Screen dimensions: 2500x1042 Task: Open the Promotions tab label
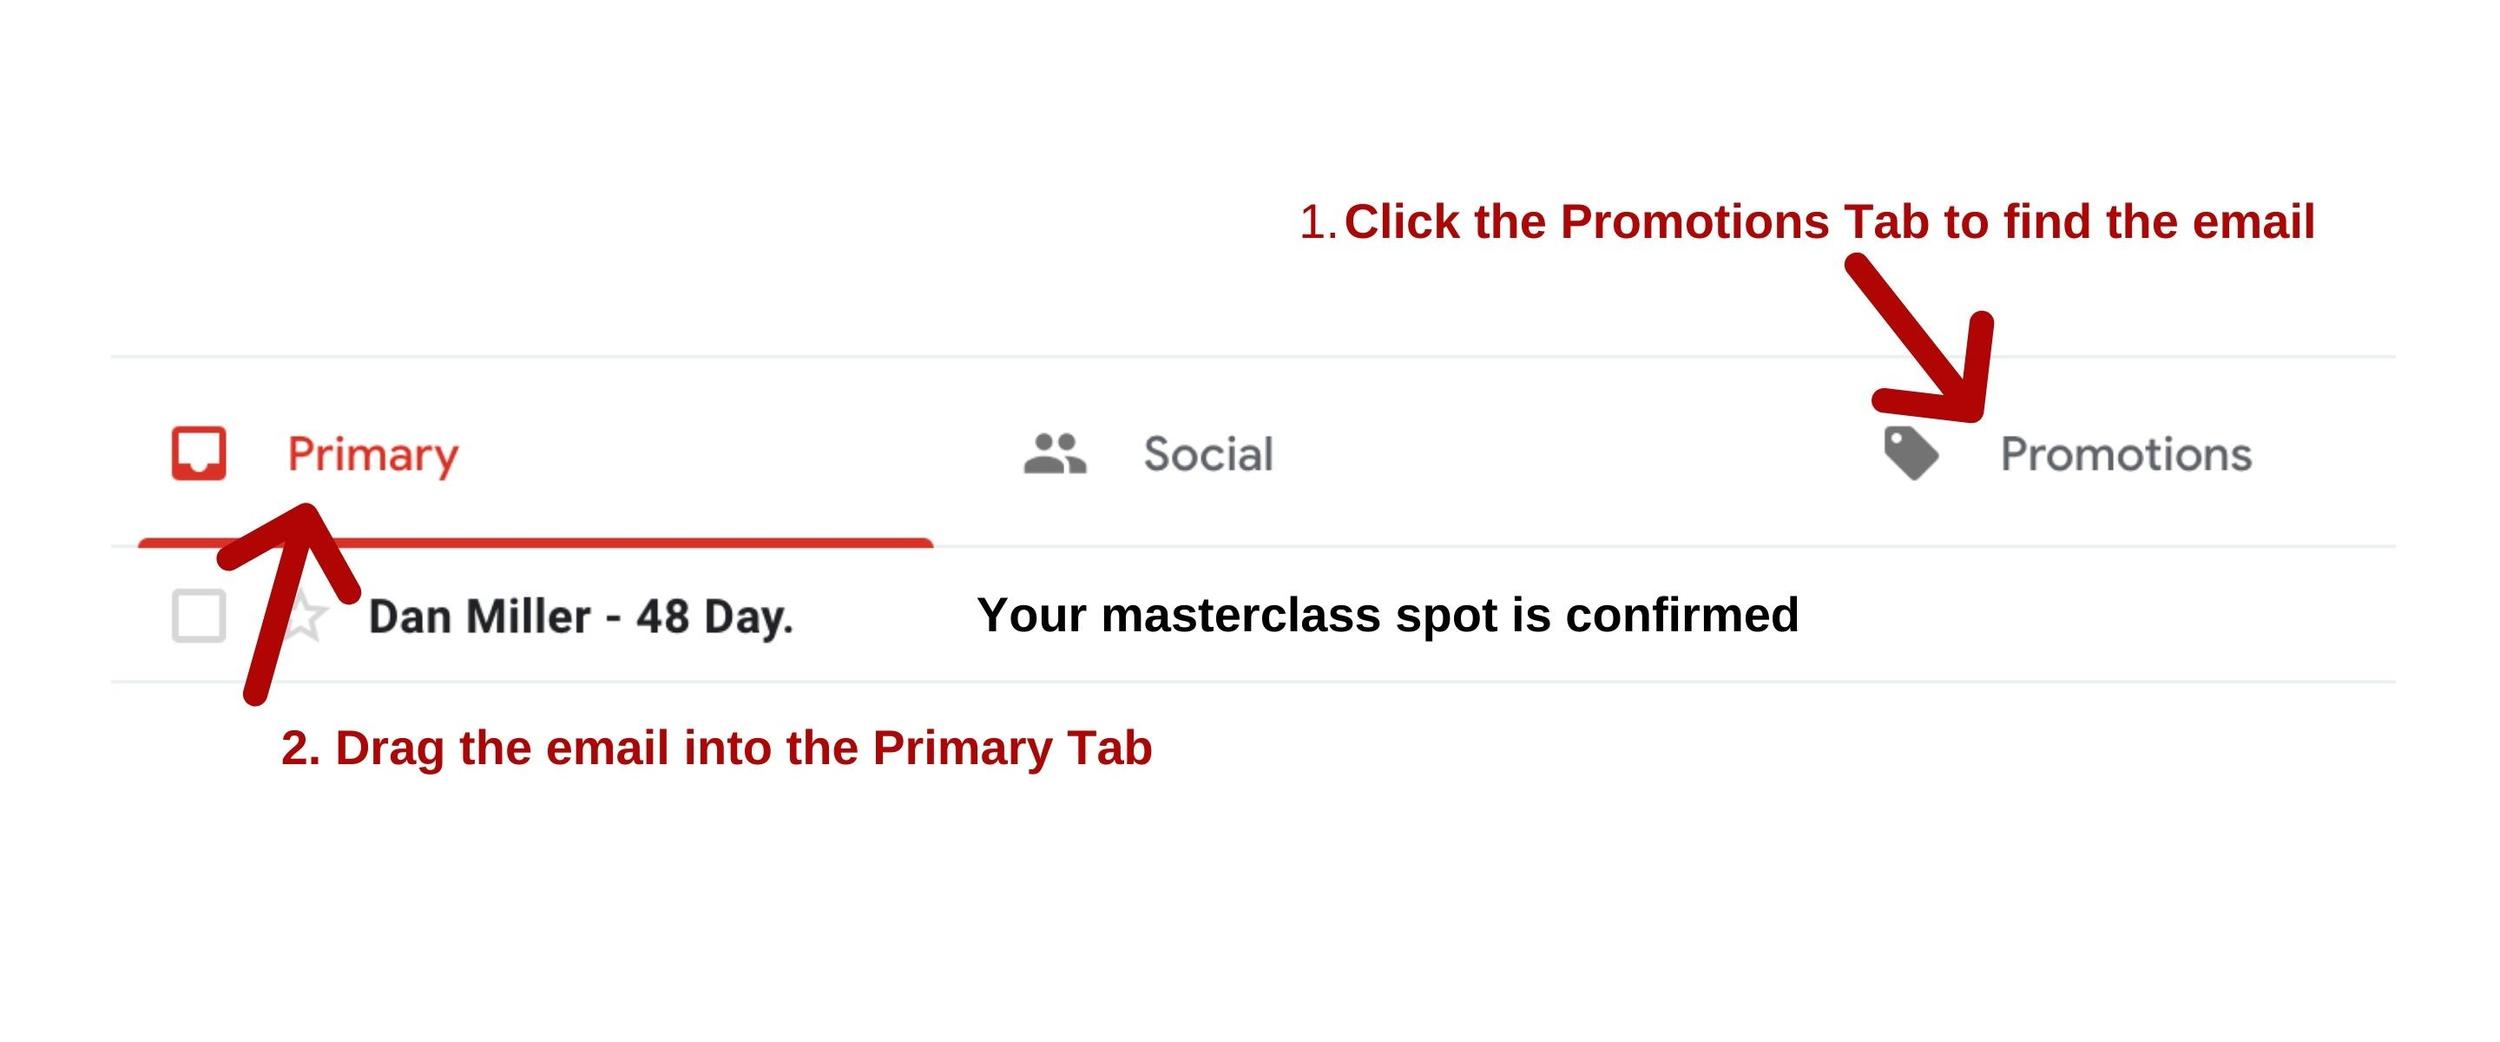2125,455
